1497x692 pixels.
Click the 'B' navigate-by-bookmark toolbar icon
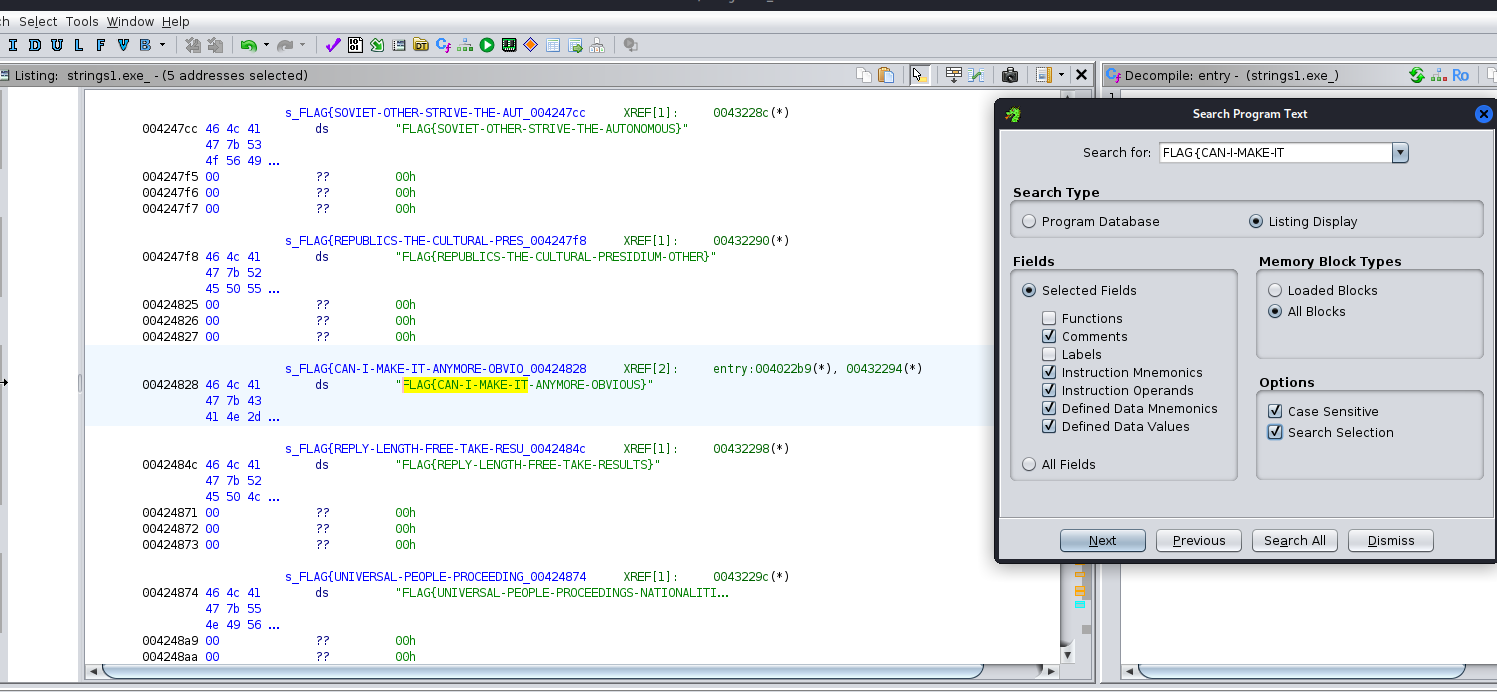(x=145, y=45)
